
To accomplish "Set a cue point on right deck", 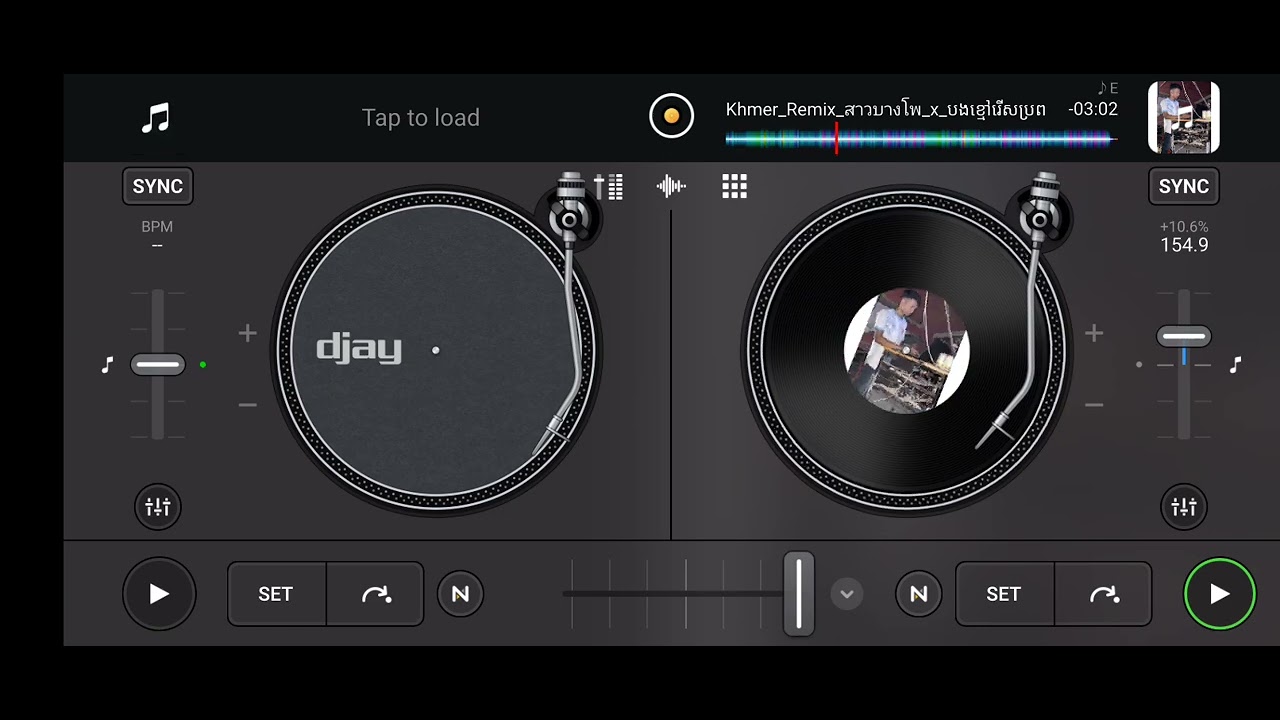I will tap(1004, 594).
